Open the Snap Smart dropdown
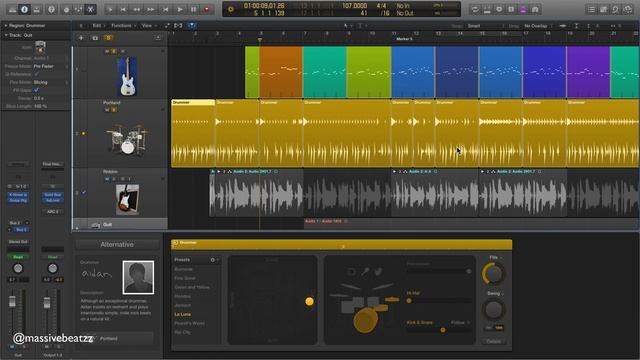The width and height of the screenshot is (640, 360). (485, 26)
